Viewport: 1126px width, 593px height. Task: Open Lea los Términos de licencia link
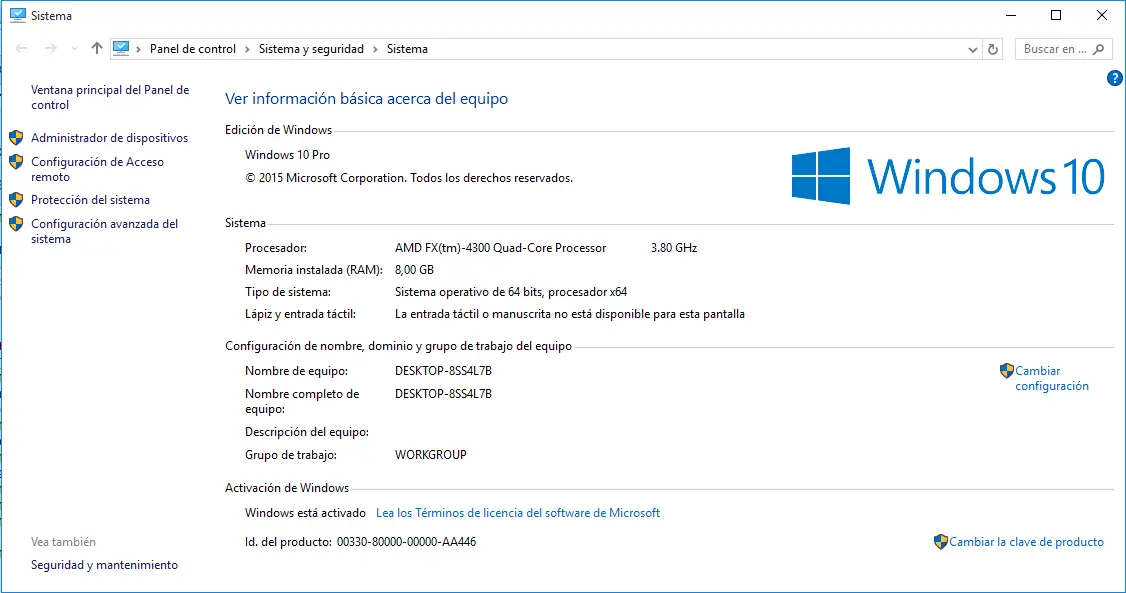click(x=518, y=513)
